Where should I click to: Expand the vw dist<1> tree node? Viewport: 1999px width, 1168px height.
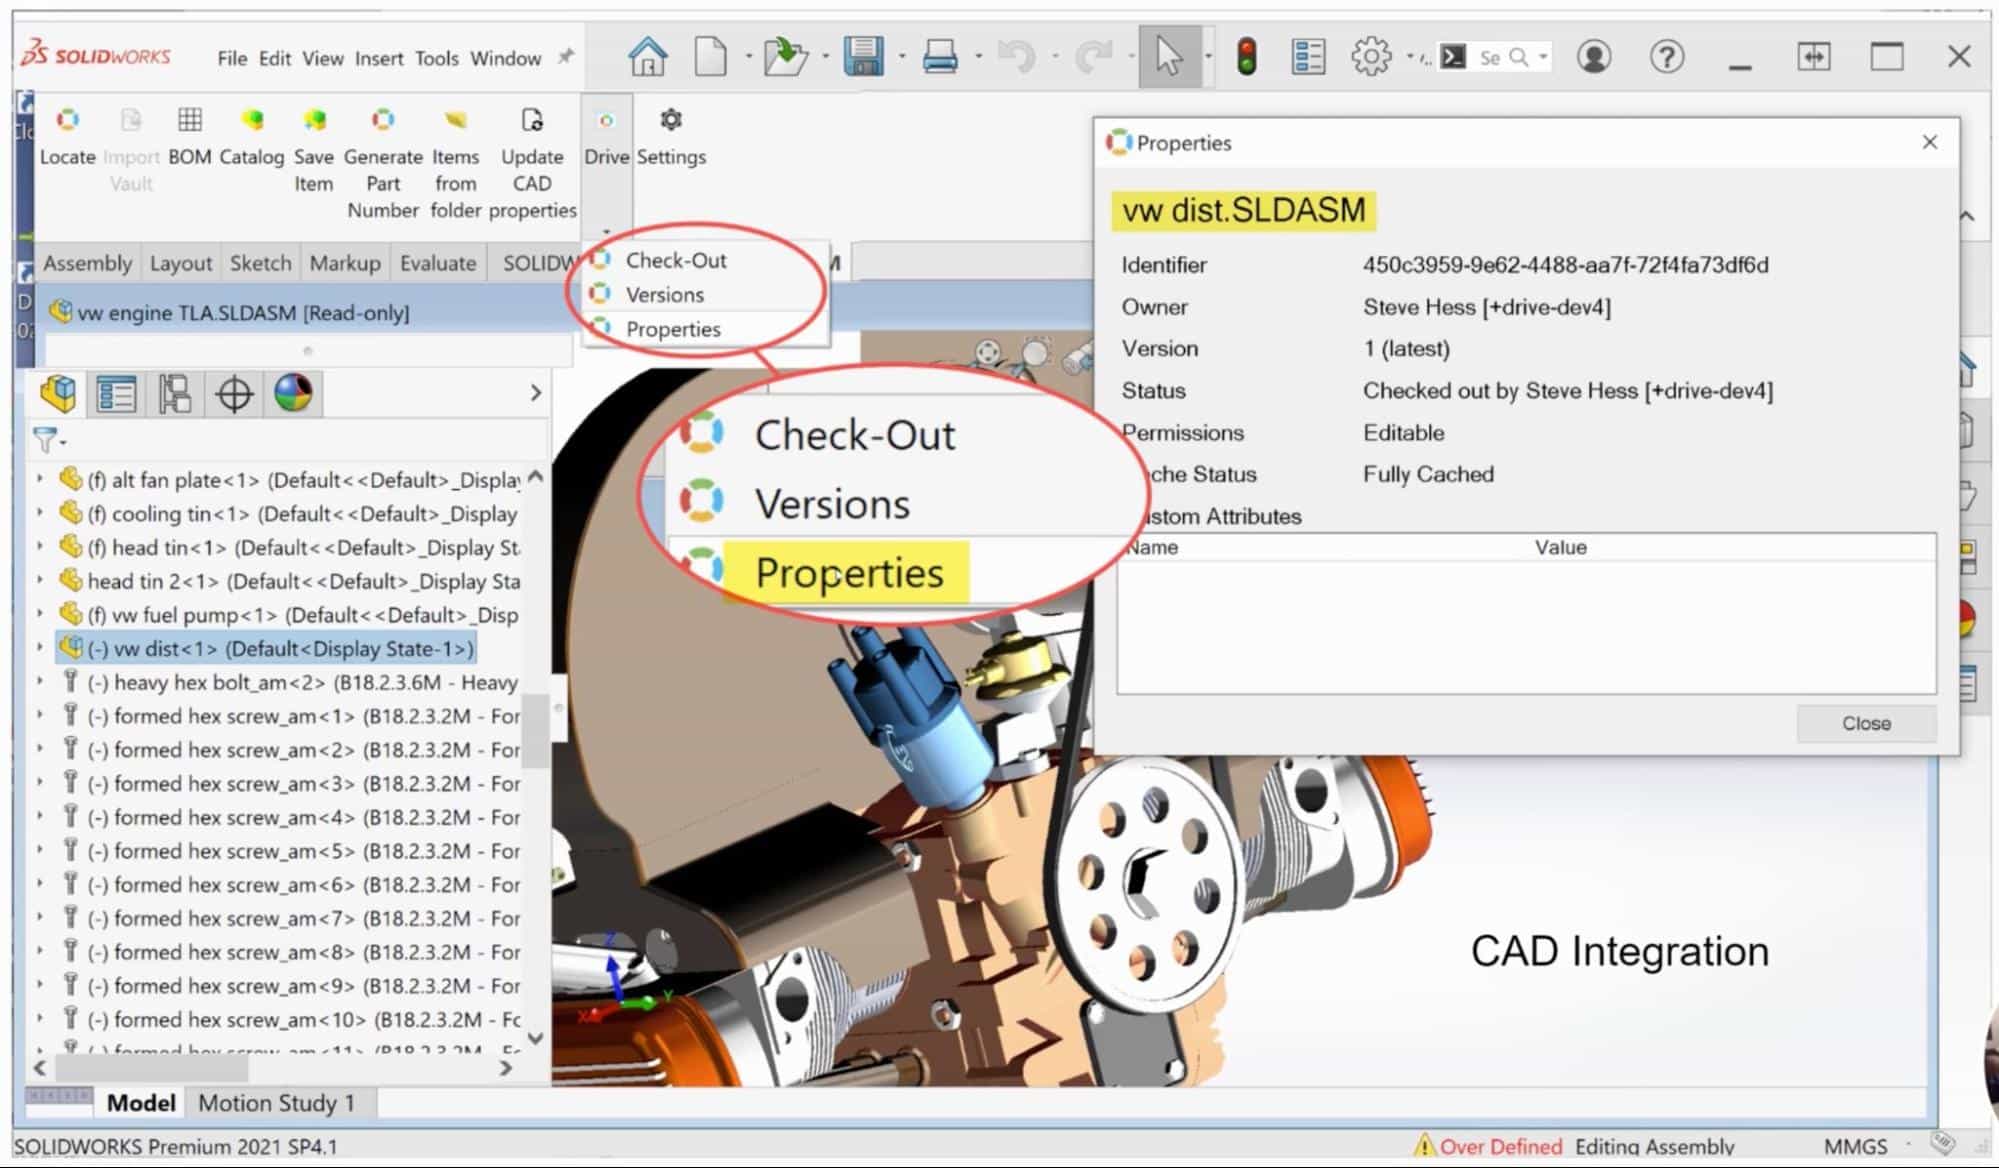click(x=40, y=648)
